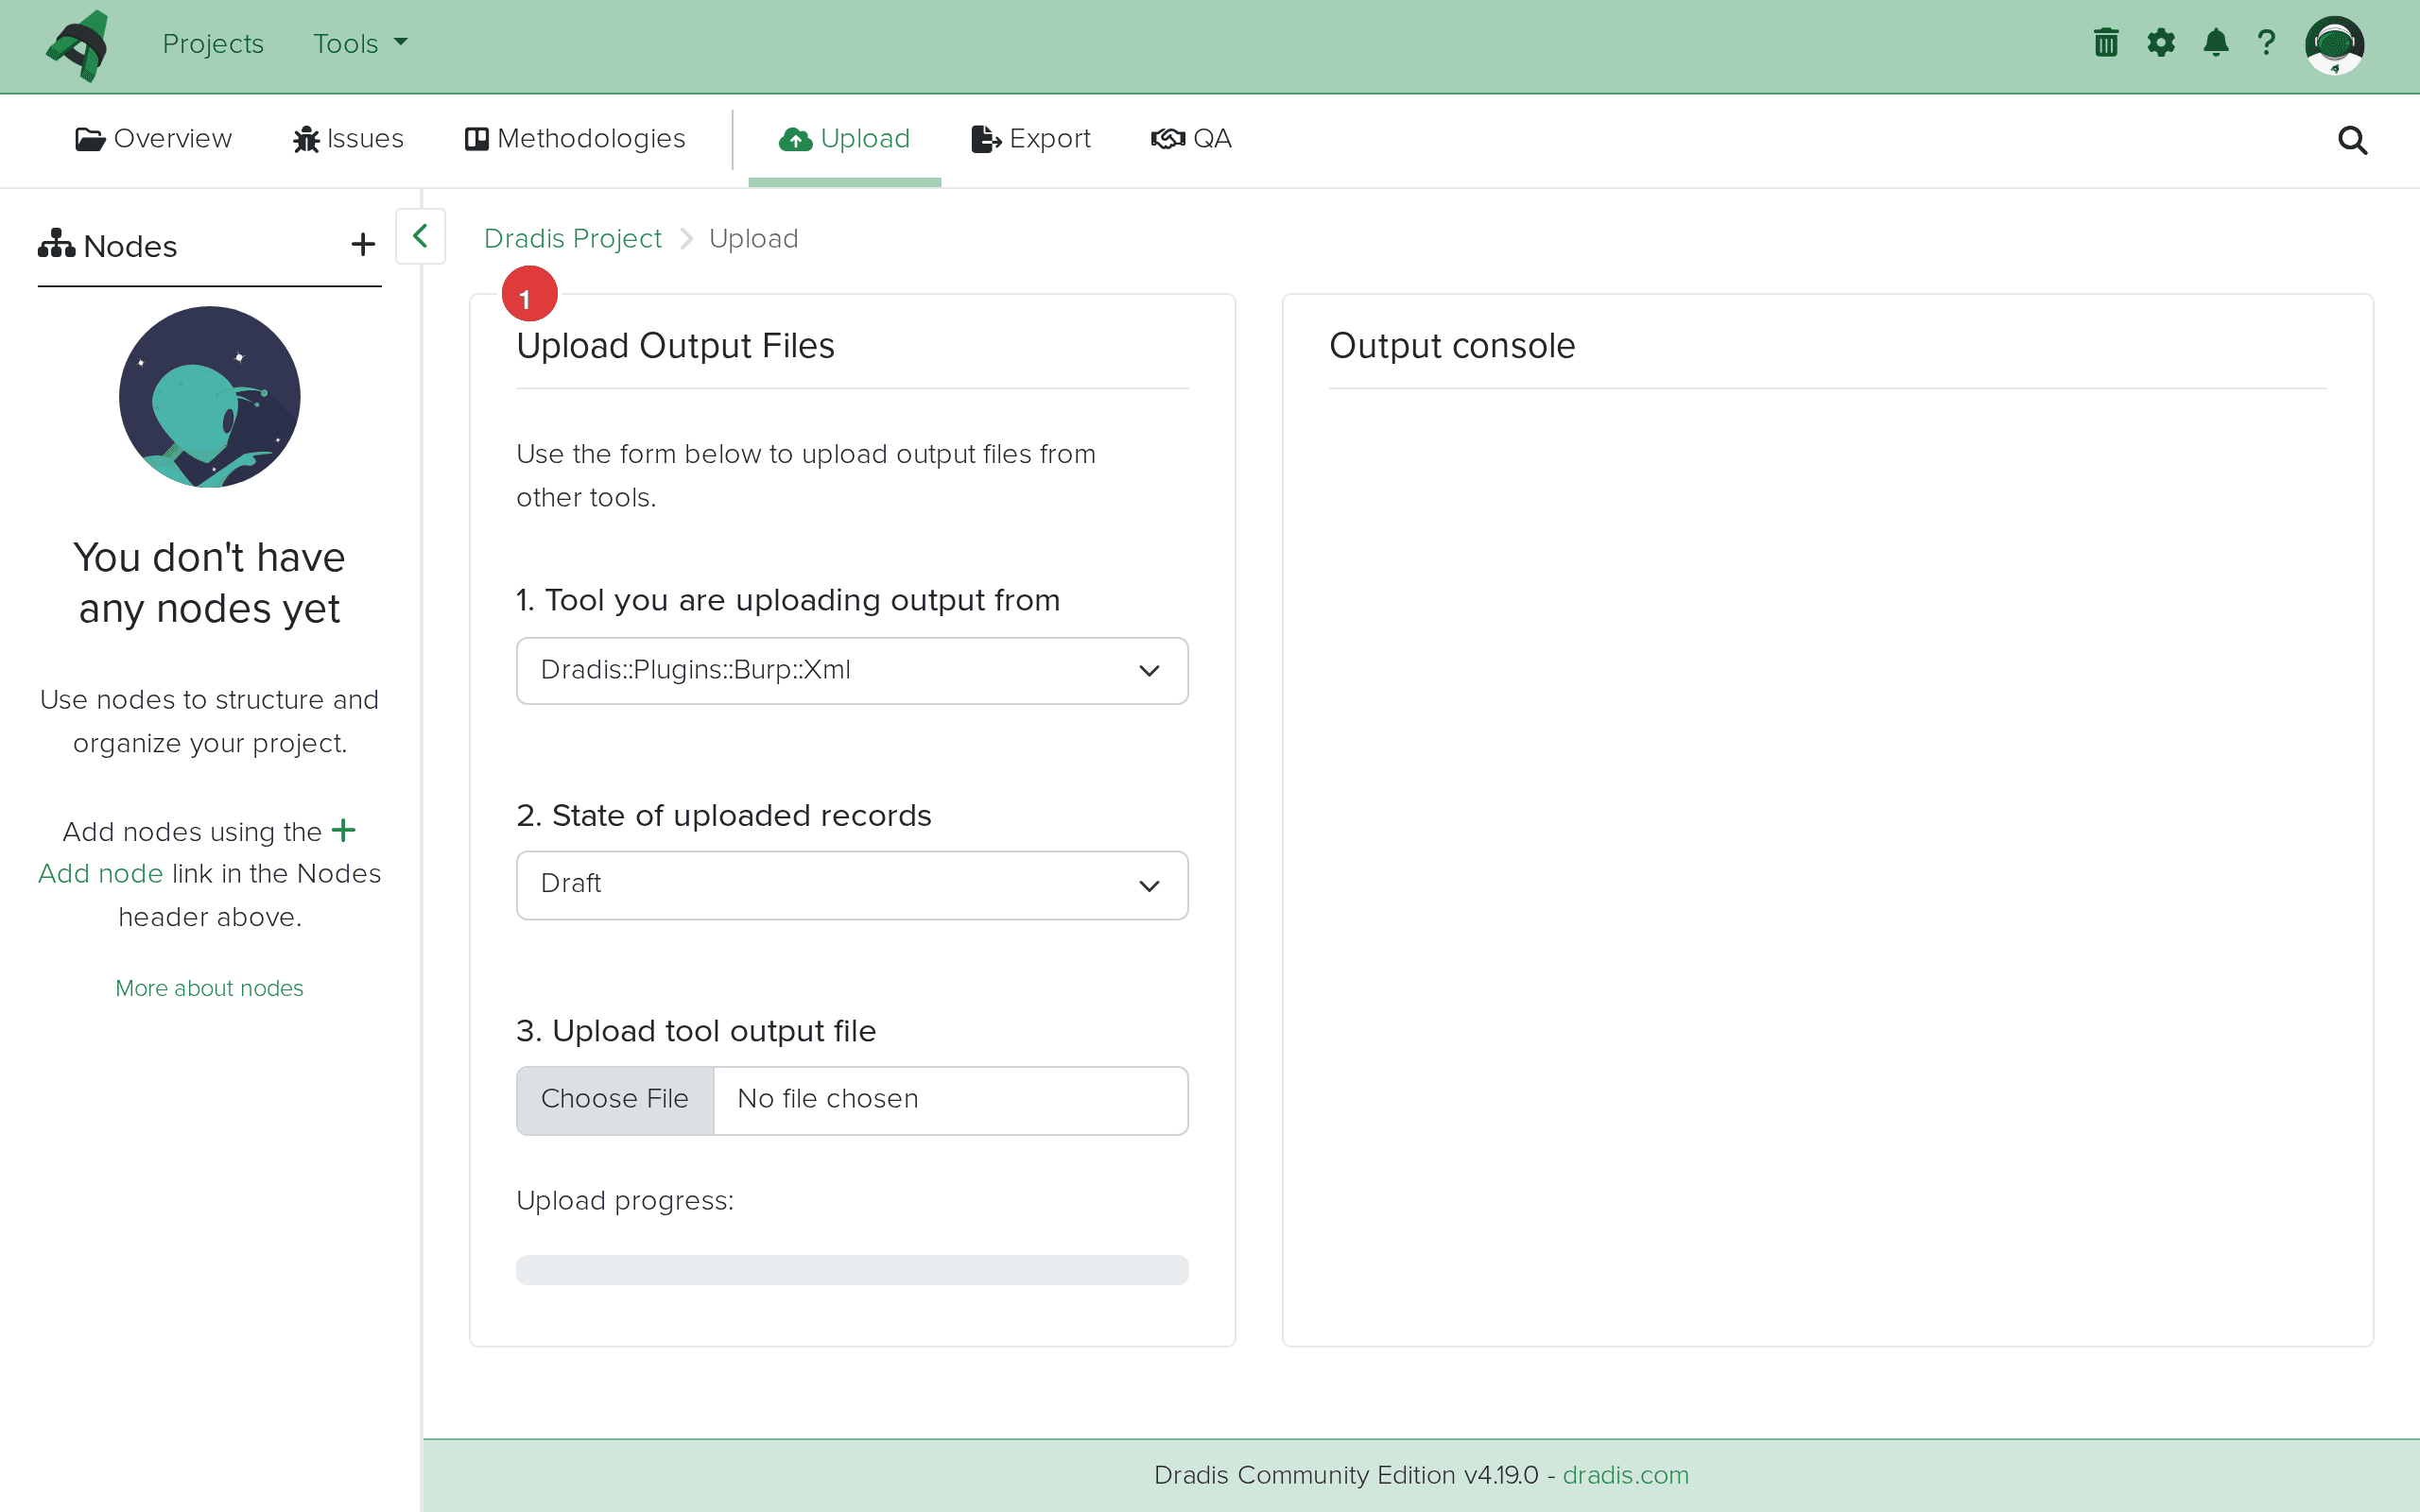Go to the Methodologies tab
Viewport: 2420px width, 1512px height.
tap(575, 139)
